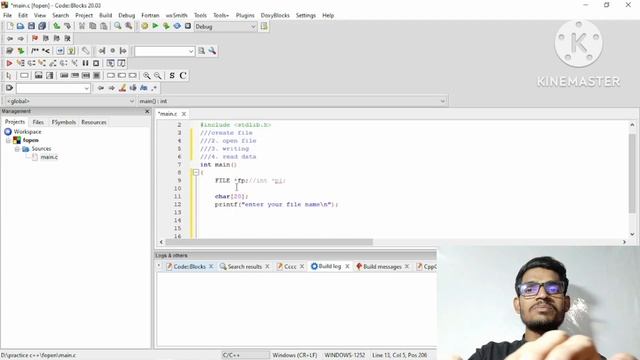Viewport: 640px width, 360px height.
Task: Build the project with the gear icon
Action: (144, 26)
